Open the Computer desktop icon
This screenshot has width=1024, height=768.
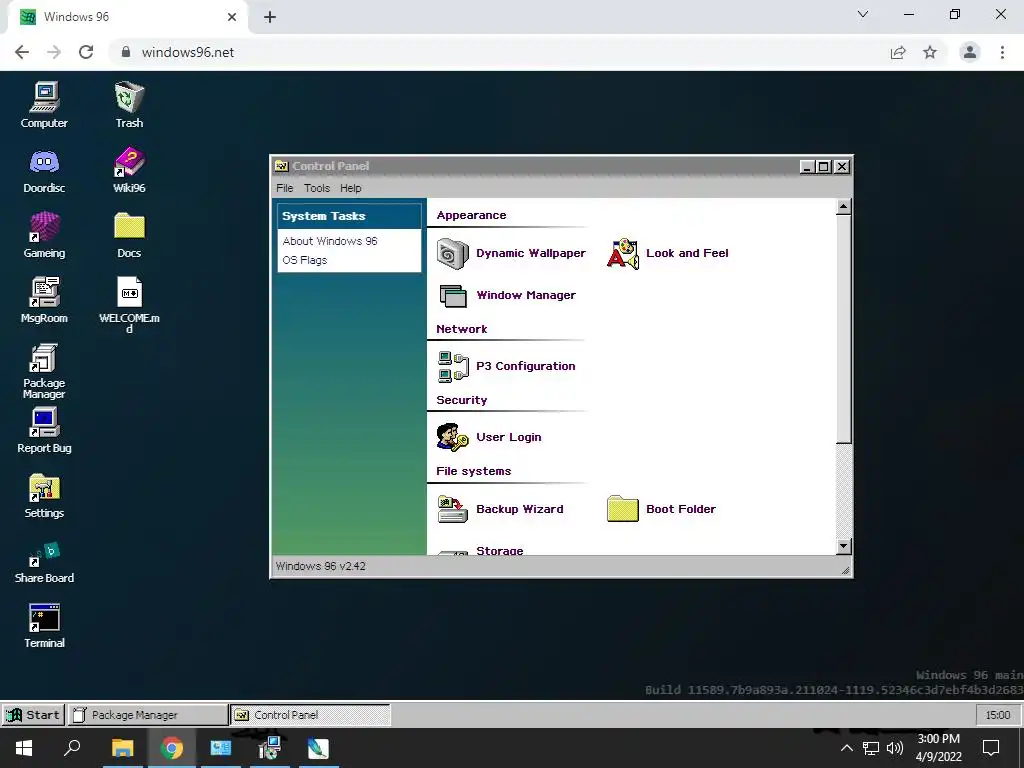click(44, 104)
